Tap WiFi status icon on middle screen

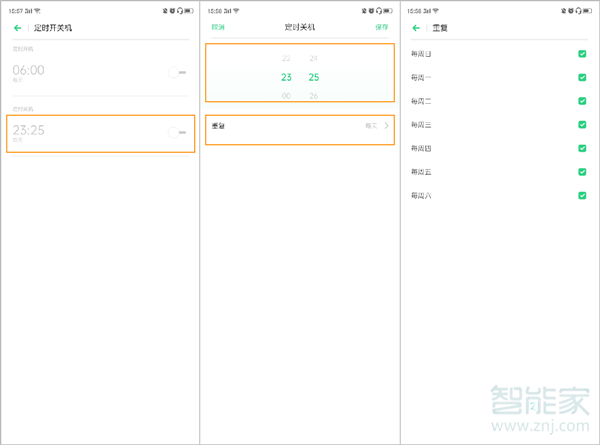point(237,10)
